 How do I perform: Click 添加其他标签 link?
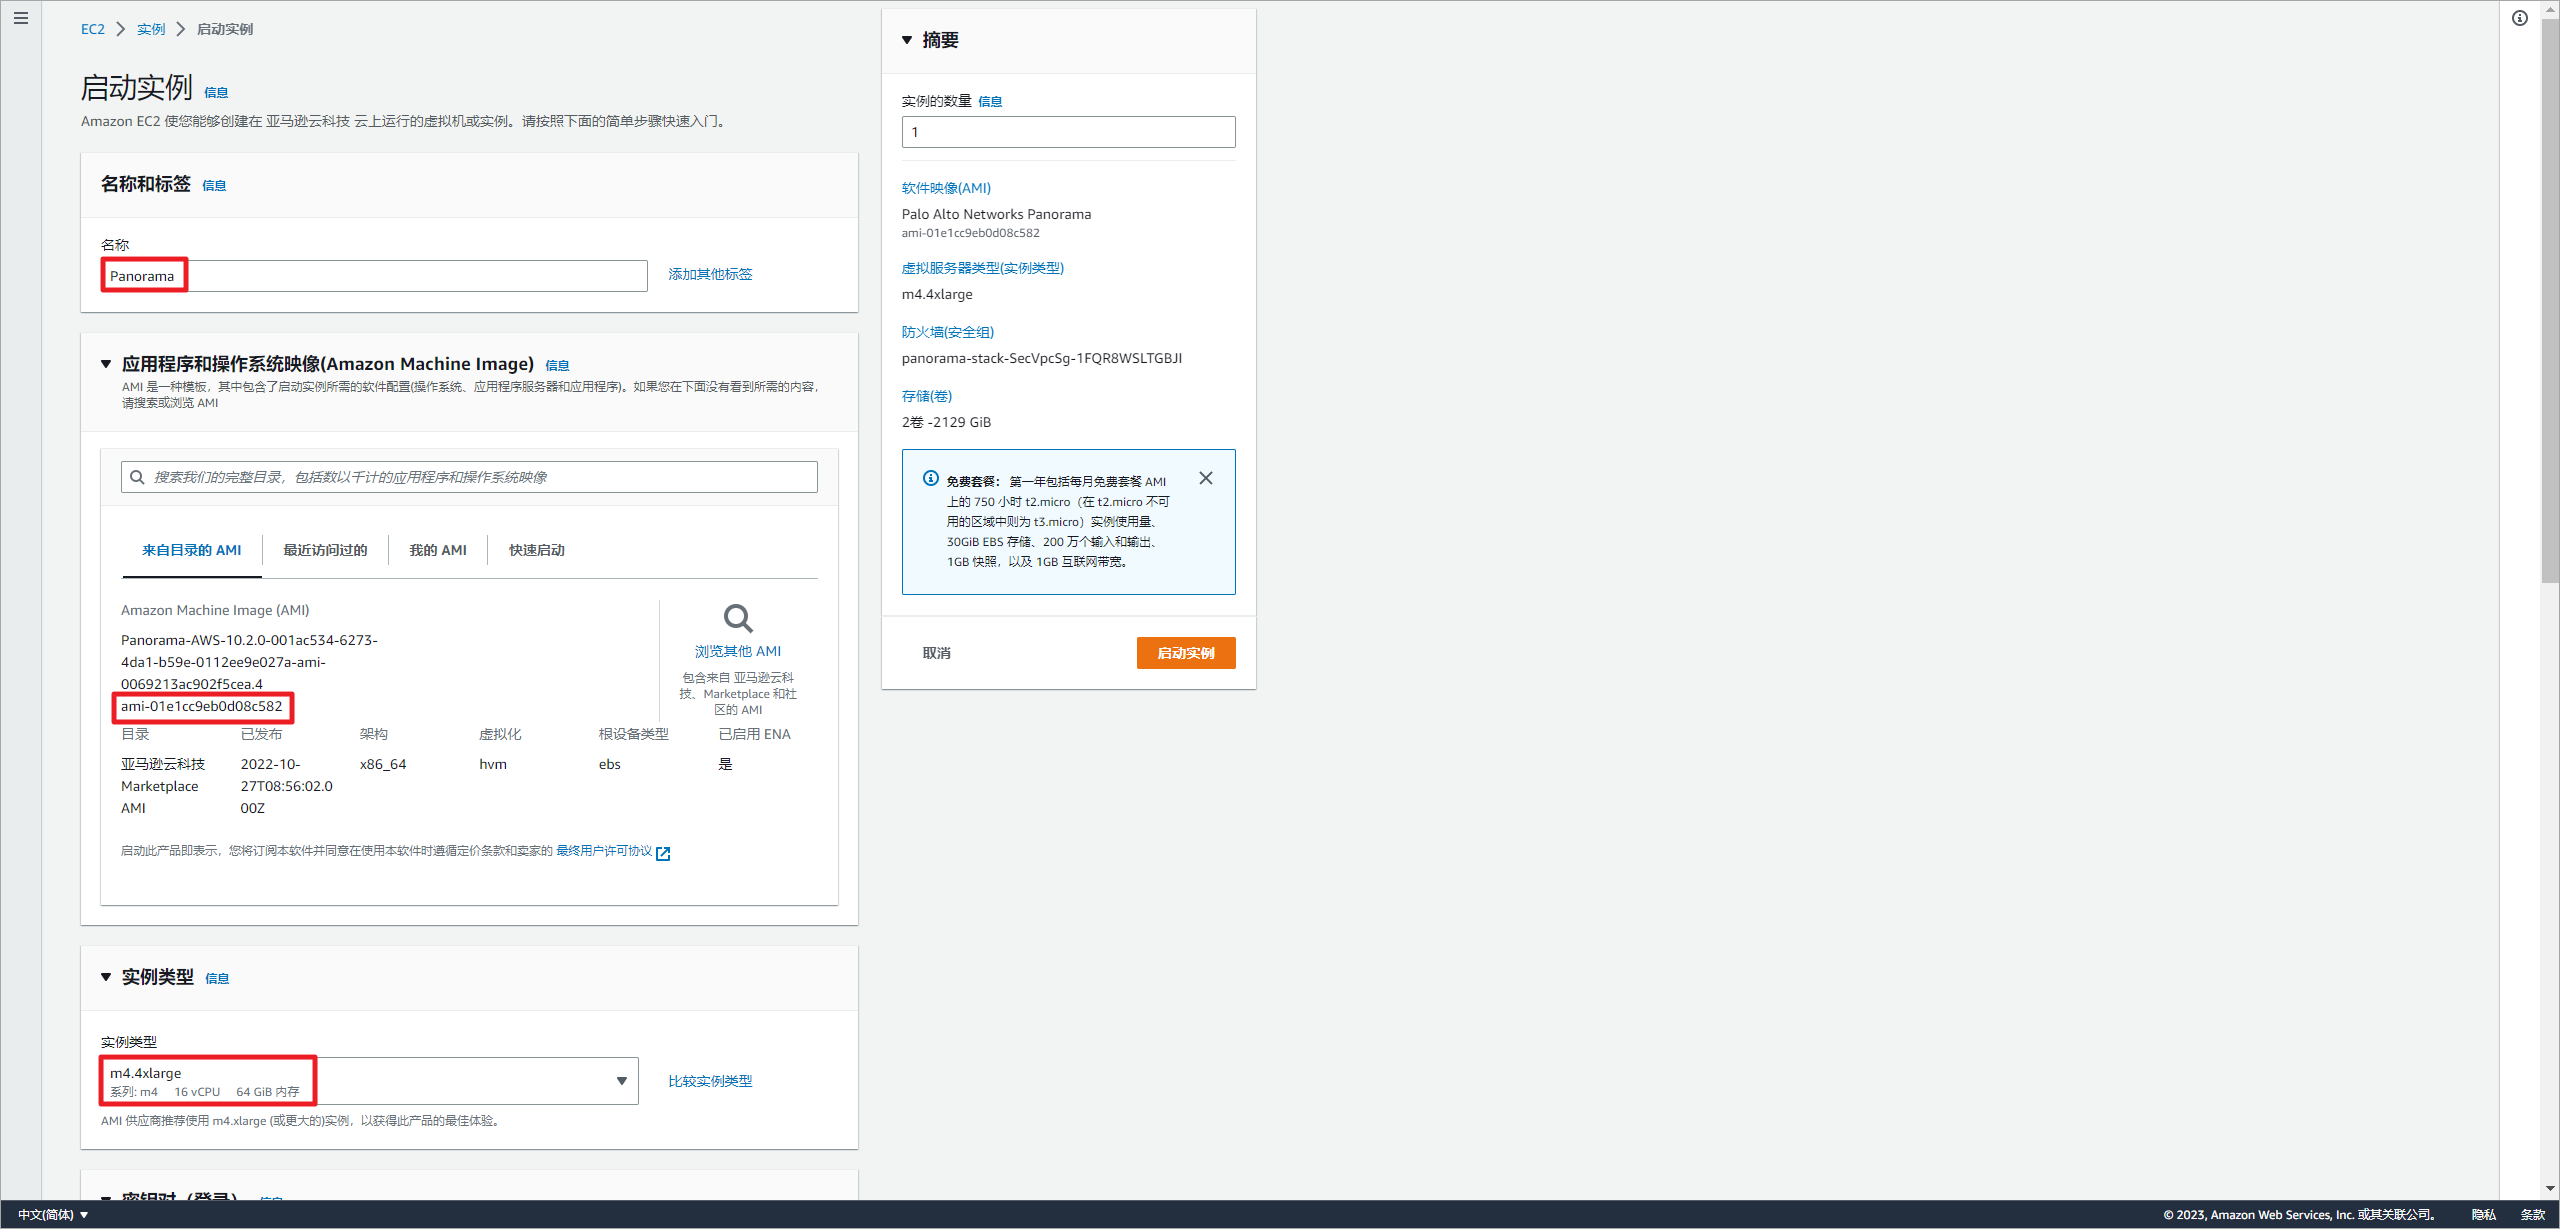pyautogui.click(x=710, y=274)
